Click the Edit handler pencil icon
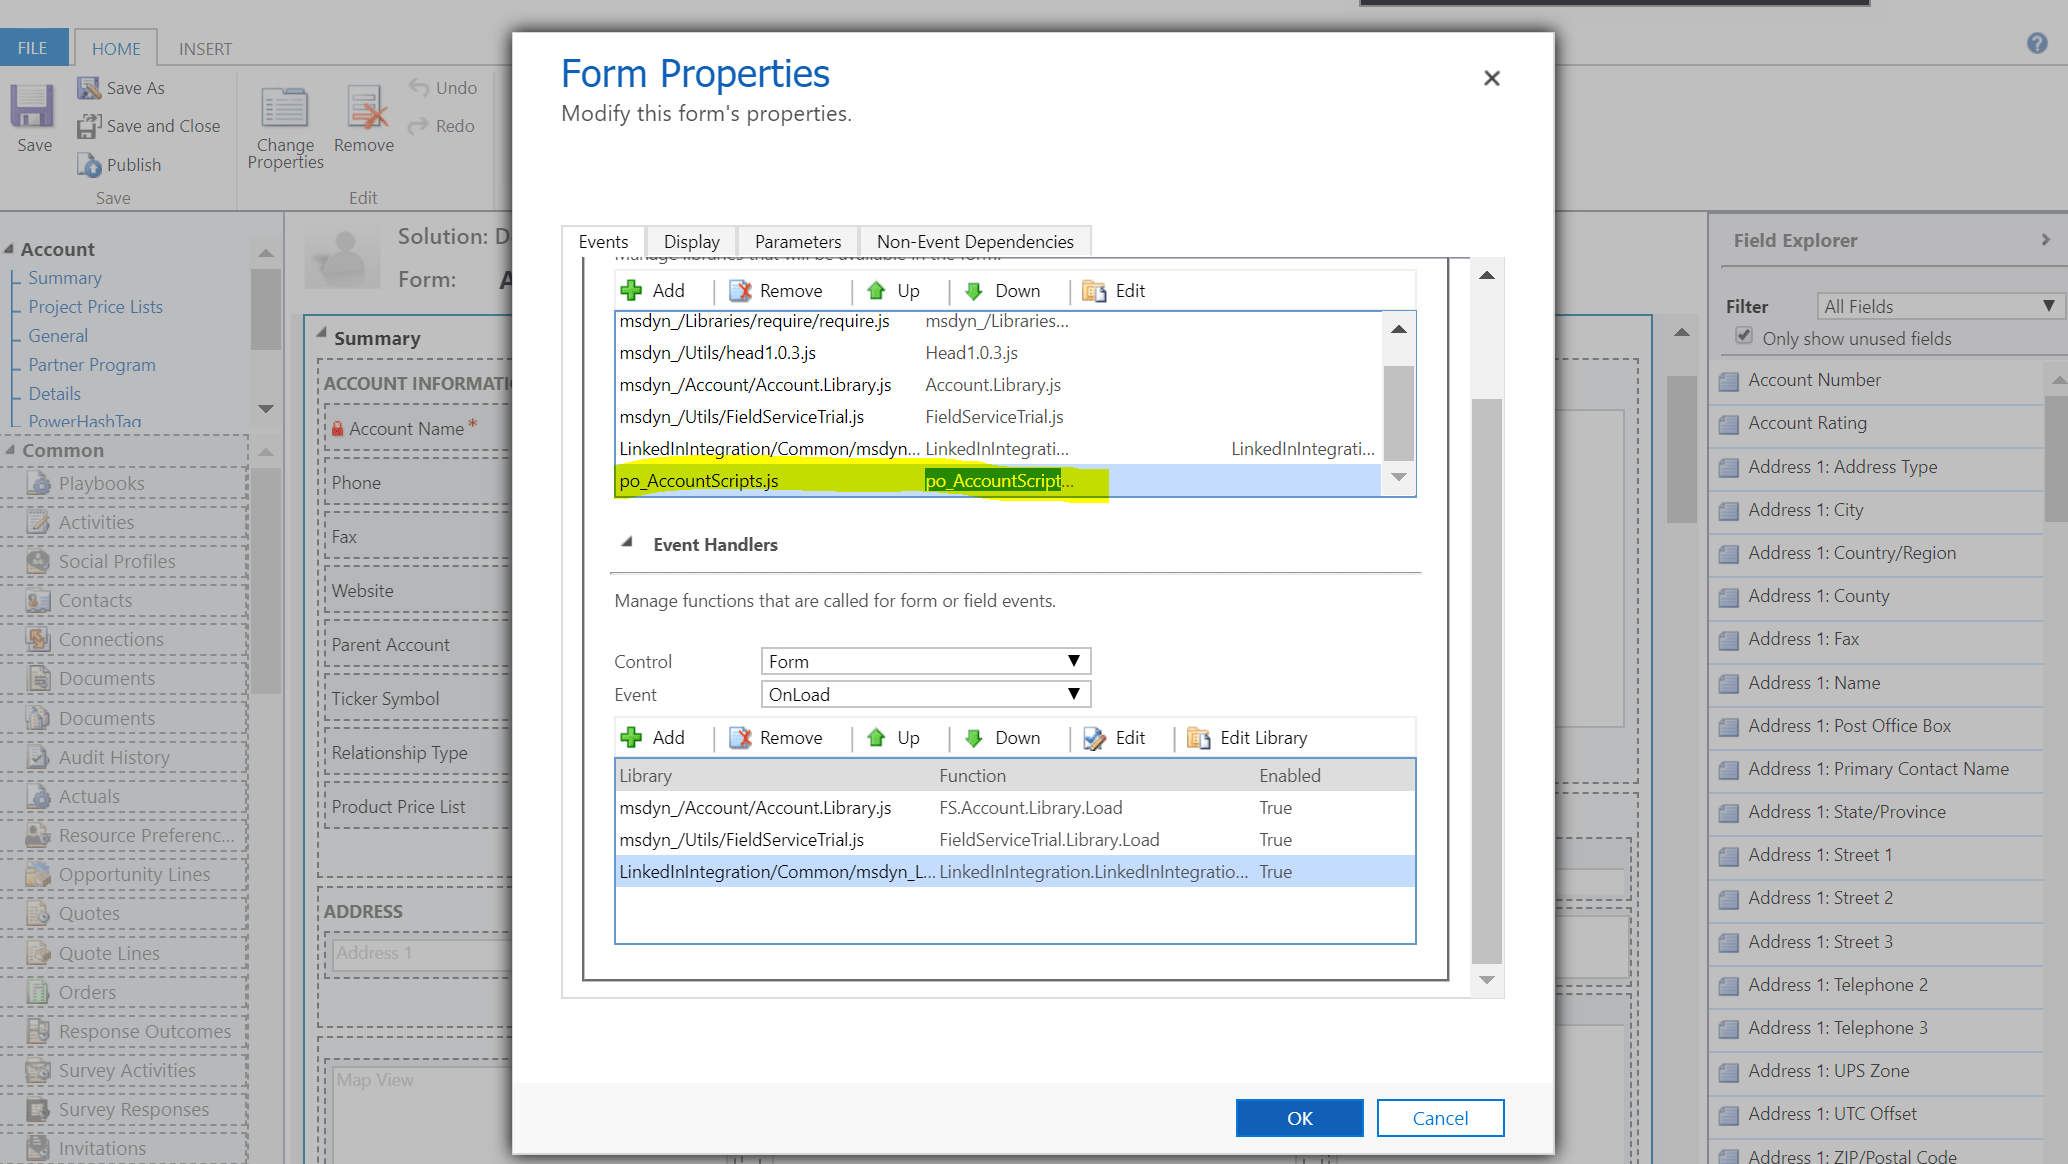Image resolution: width=2068 pixels, height=1164 pixels. 1095,738
